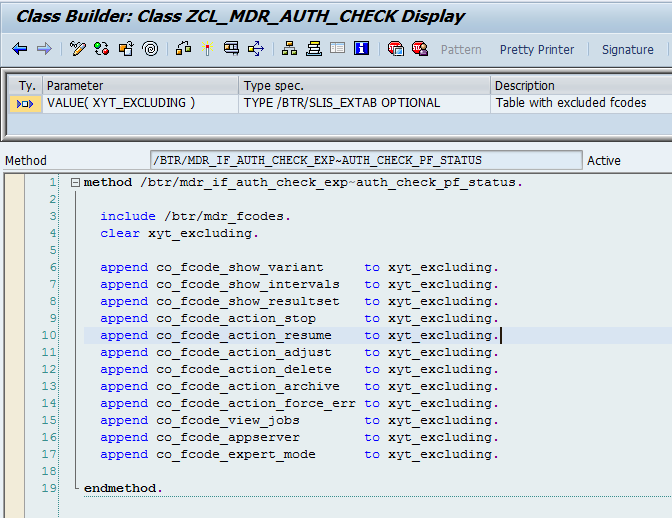672x518 pixels.
Task: Click the Description column header
Action: pos(582,86)
